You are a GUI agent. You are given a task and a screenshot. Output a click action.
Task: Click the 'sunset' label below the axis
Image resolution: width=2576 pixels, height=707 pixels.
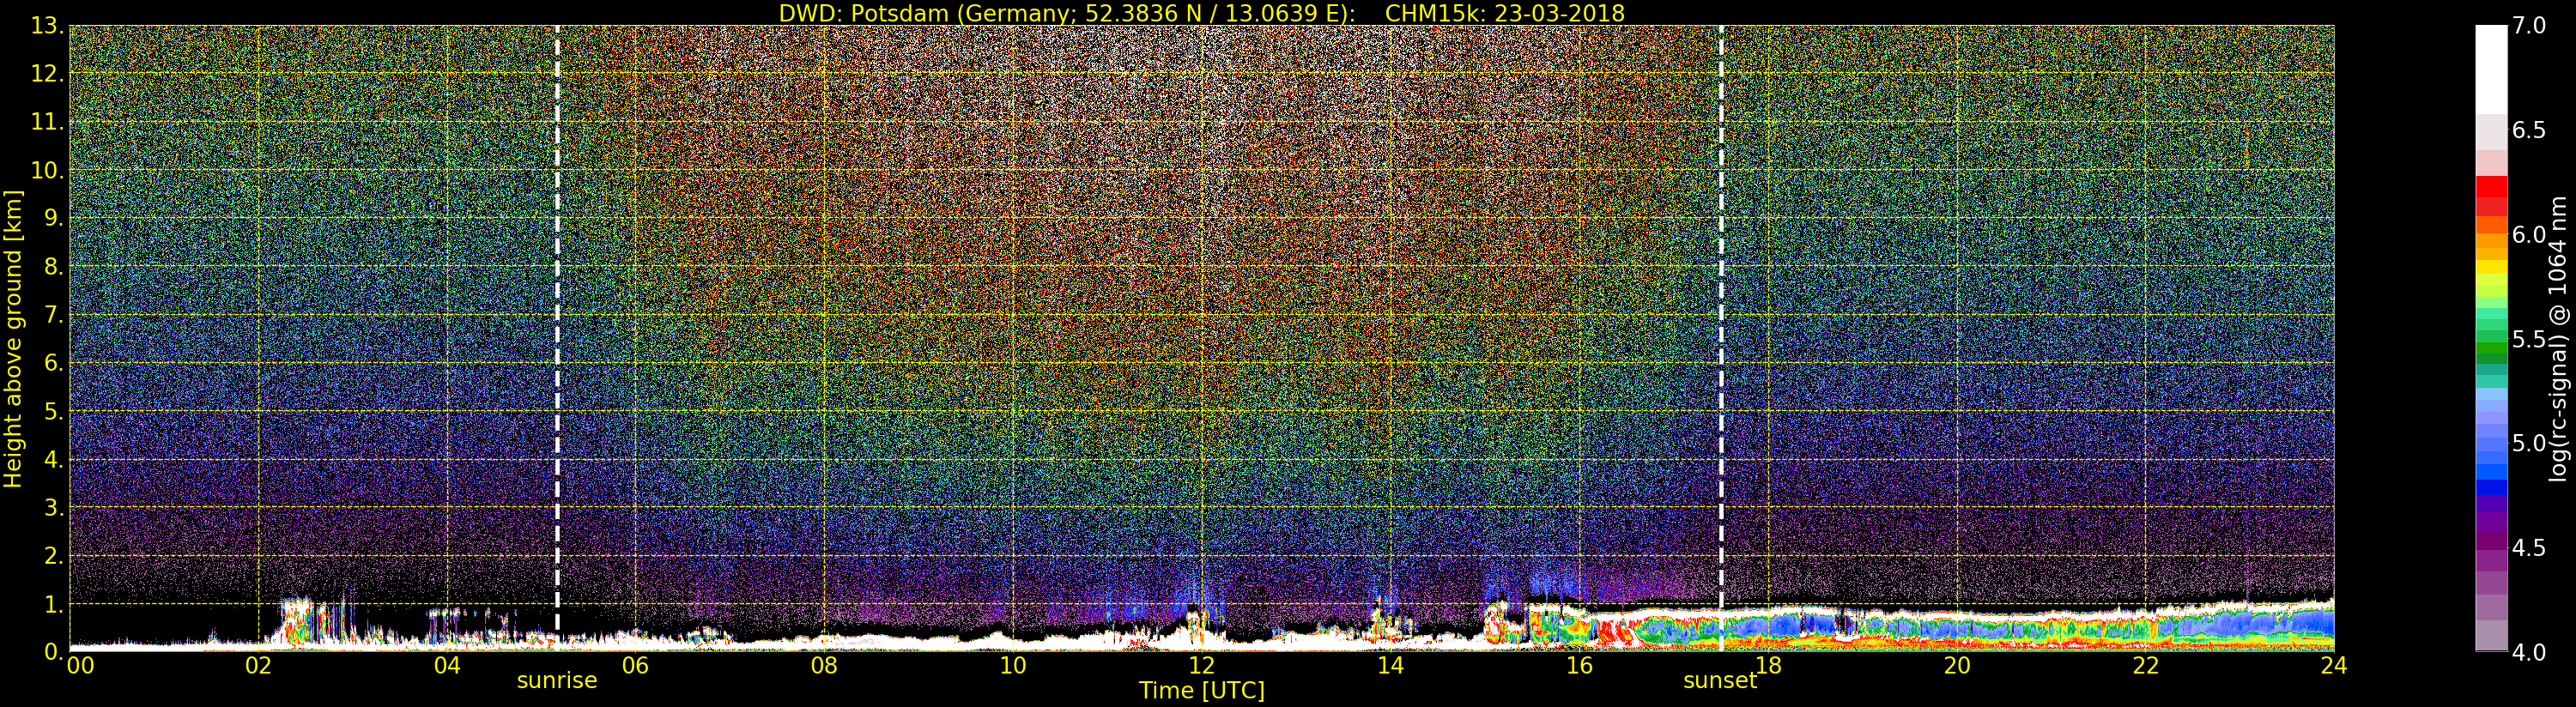1720,681
